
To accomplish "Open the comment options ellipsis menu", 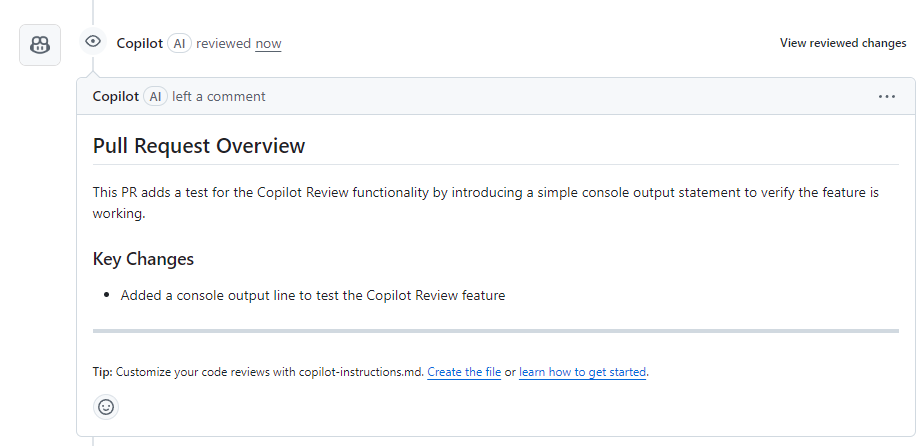I will 887,97.
